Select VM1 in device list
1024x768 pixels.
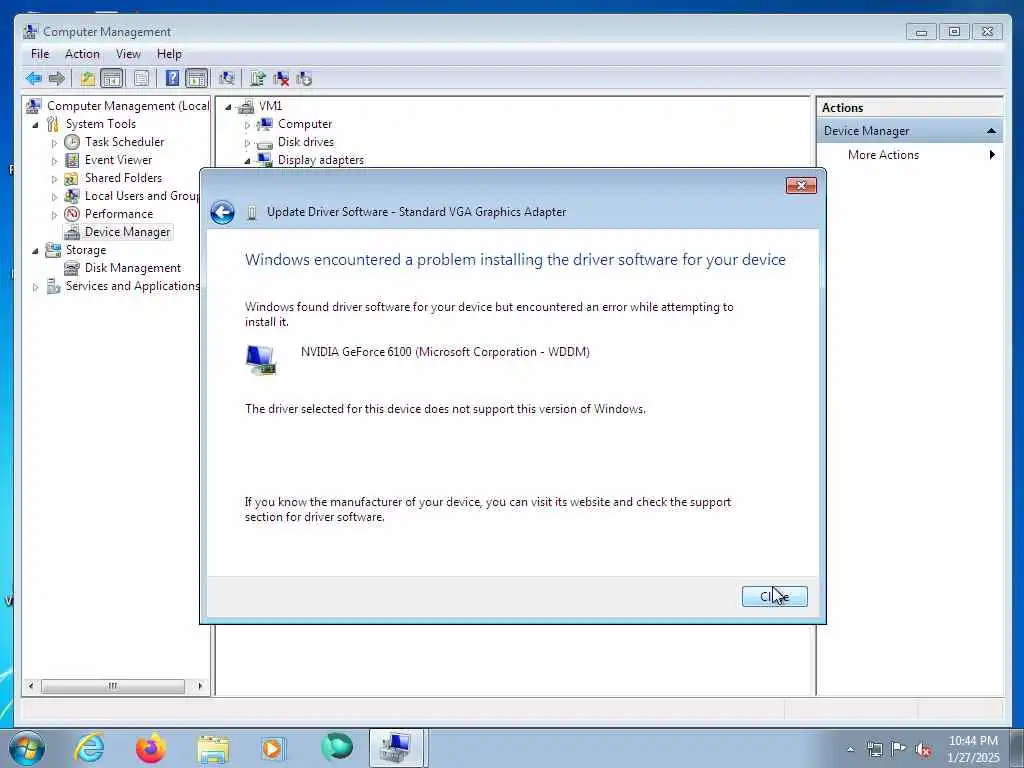(270, 106)
